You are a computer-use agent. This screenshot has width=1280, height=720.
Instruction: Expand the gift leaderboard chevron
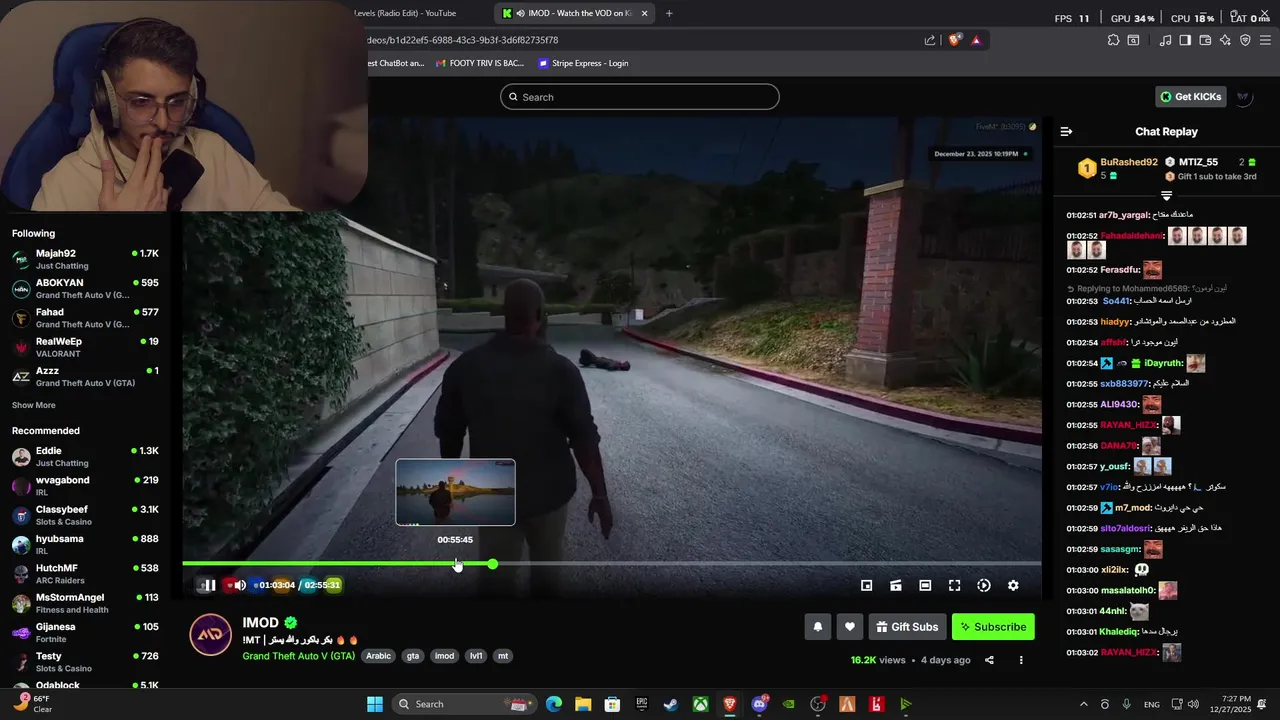click(x=1166, y=196)
